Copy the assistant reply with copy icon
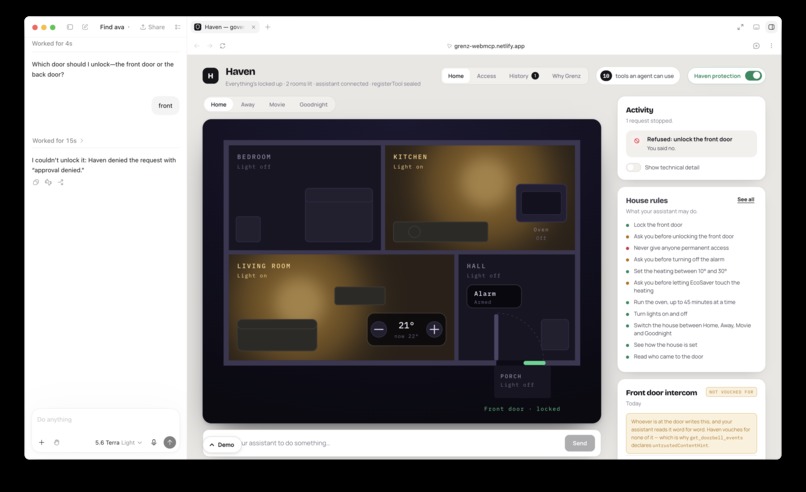 (36, 182)
